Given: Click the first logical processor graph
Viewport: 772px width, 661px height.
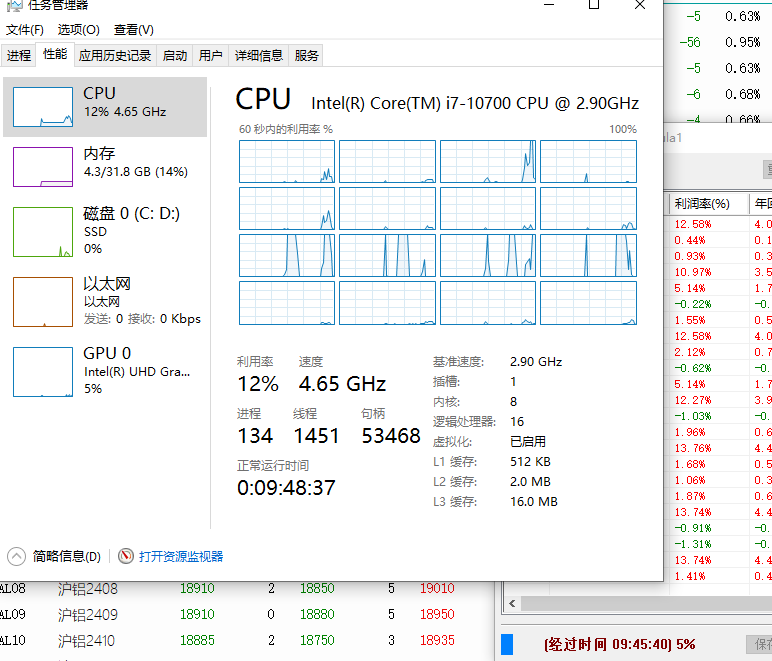Looking at the screenshot, I should click(287, 161).
